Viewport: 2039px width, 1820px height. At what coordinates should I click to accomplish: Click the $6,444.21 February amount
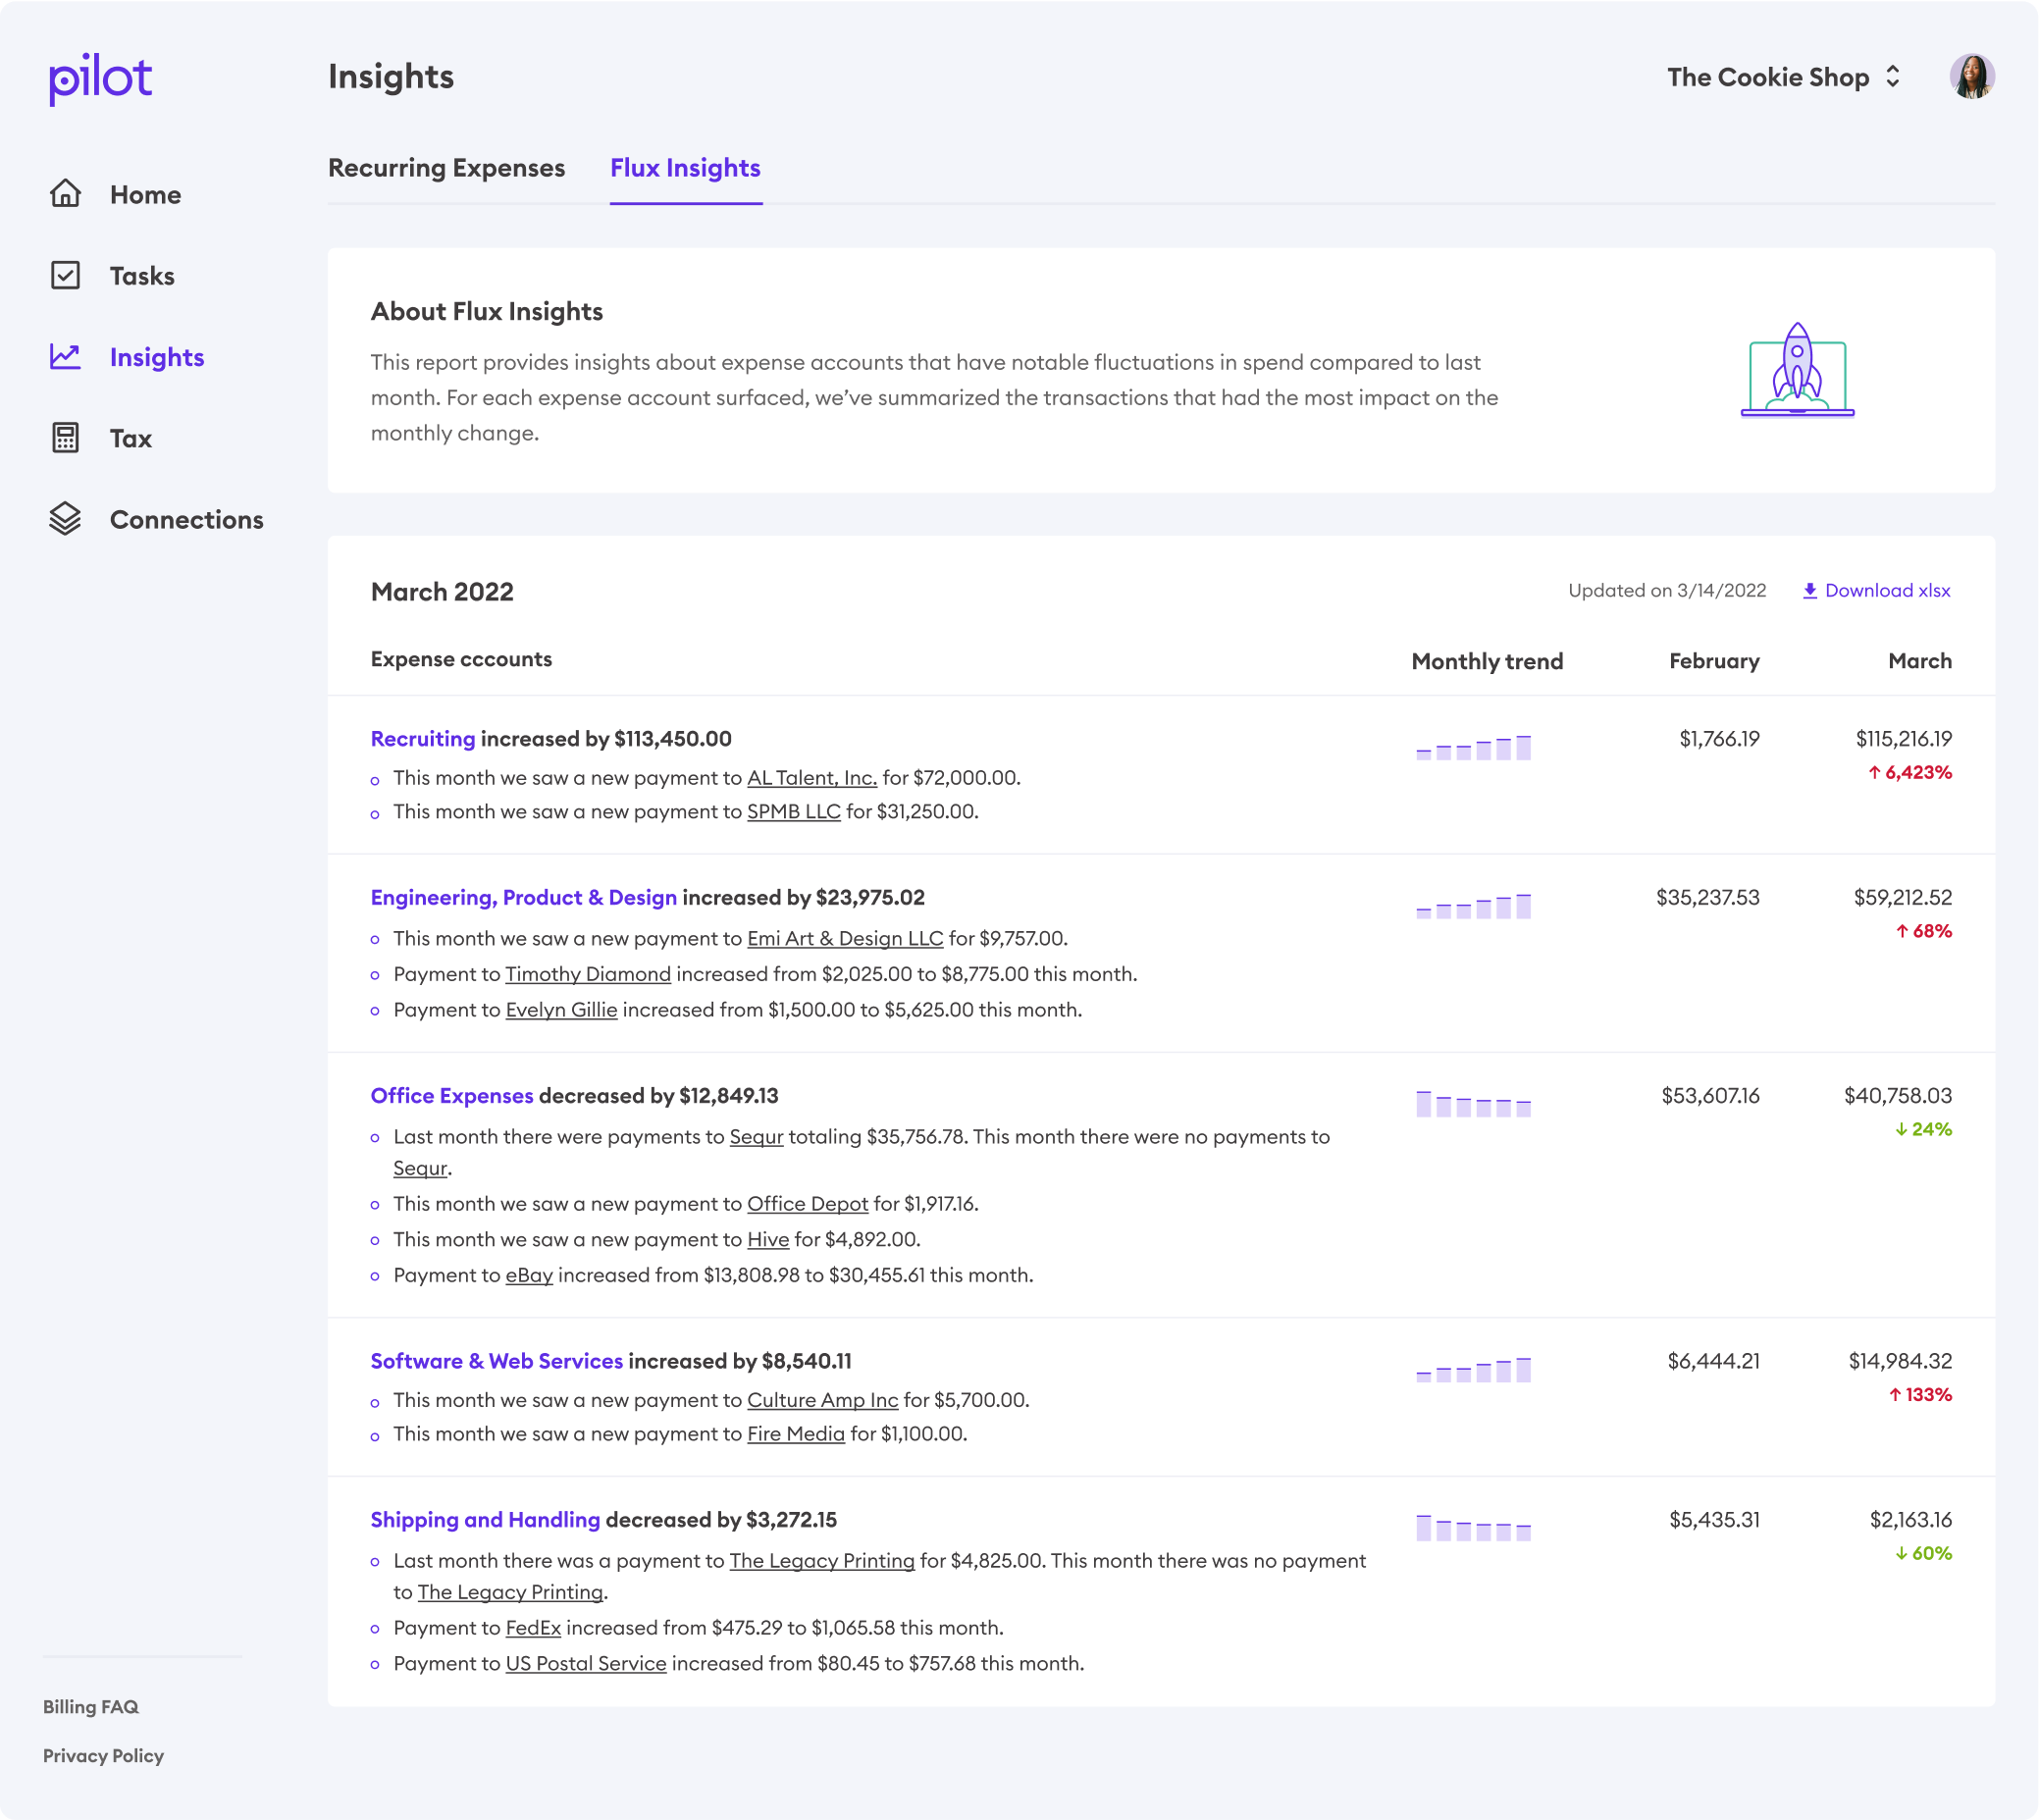1713,1361
